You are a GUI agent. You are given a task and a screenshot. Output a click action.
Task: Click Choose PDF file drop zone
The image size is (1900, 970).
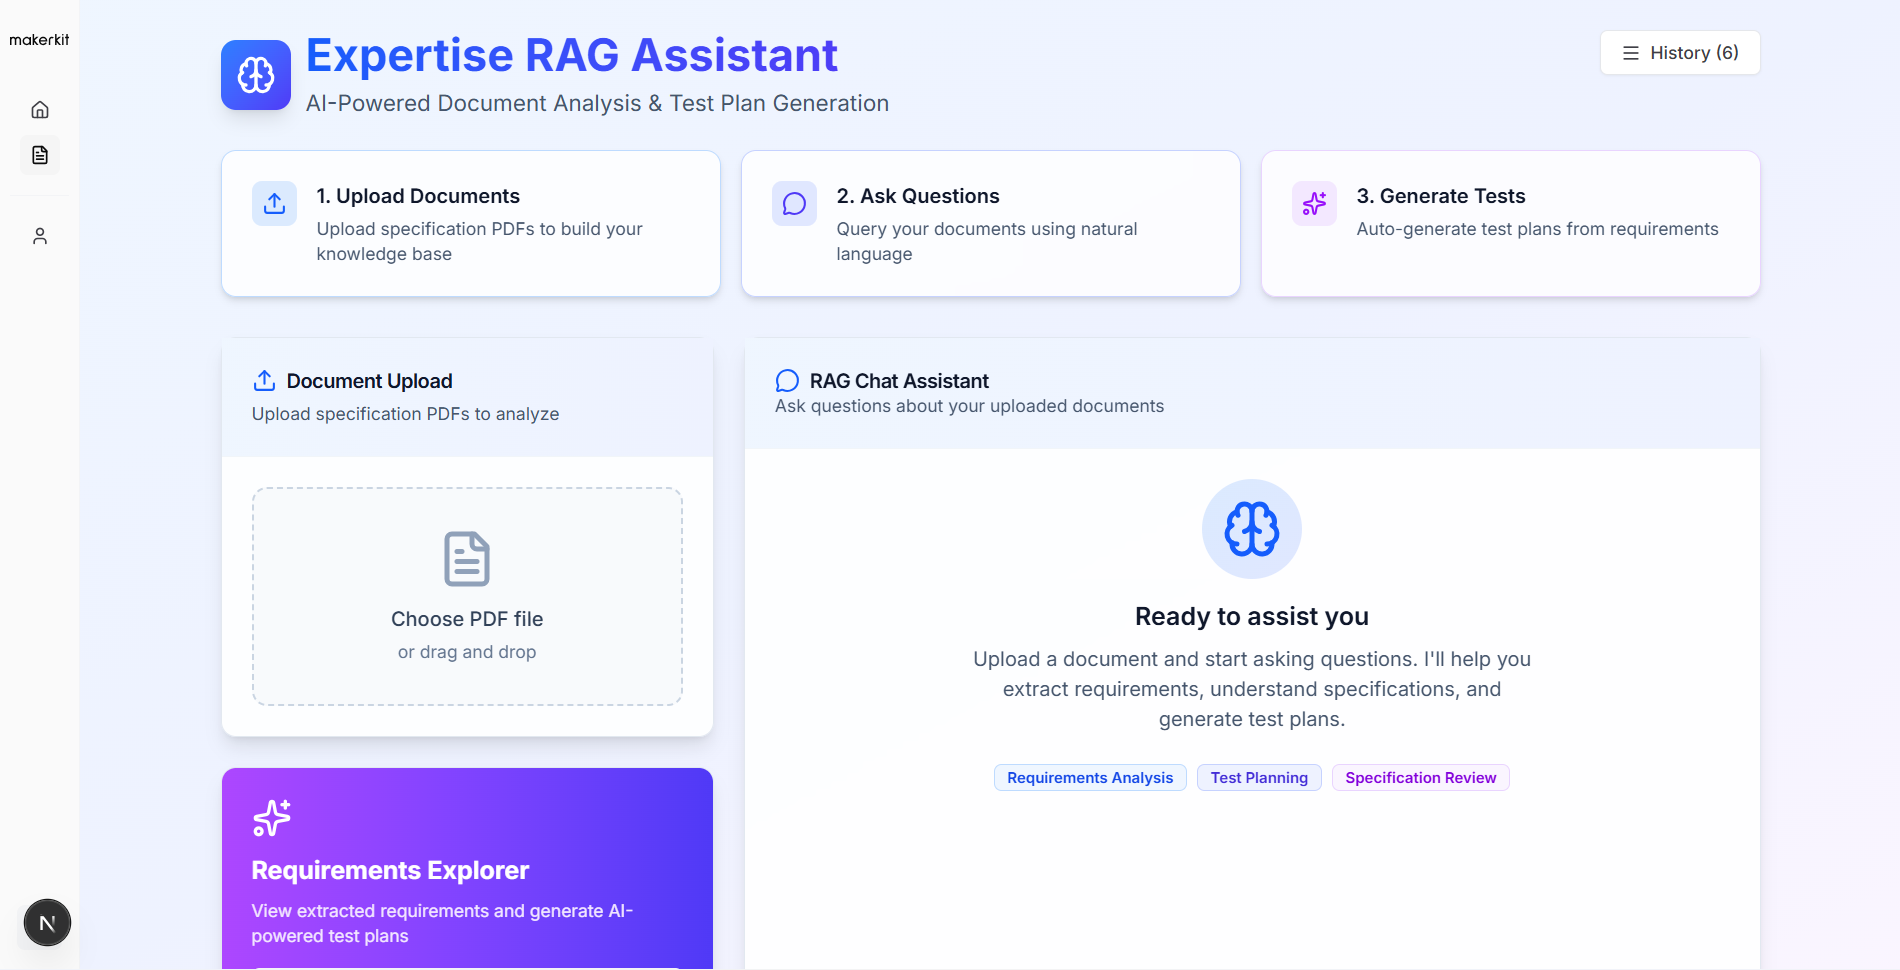pyautogui.click(x=466, y=597)
